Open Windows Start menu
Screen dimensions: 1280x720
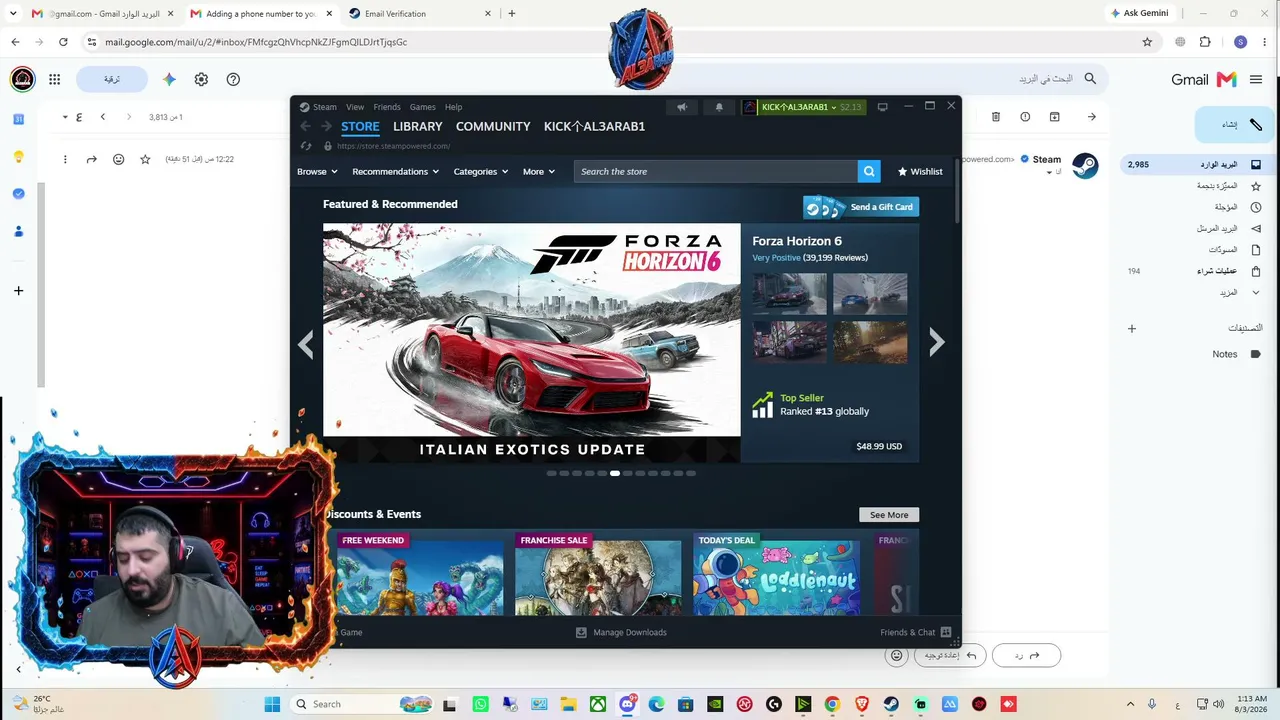(272, 704)
